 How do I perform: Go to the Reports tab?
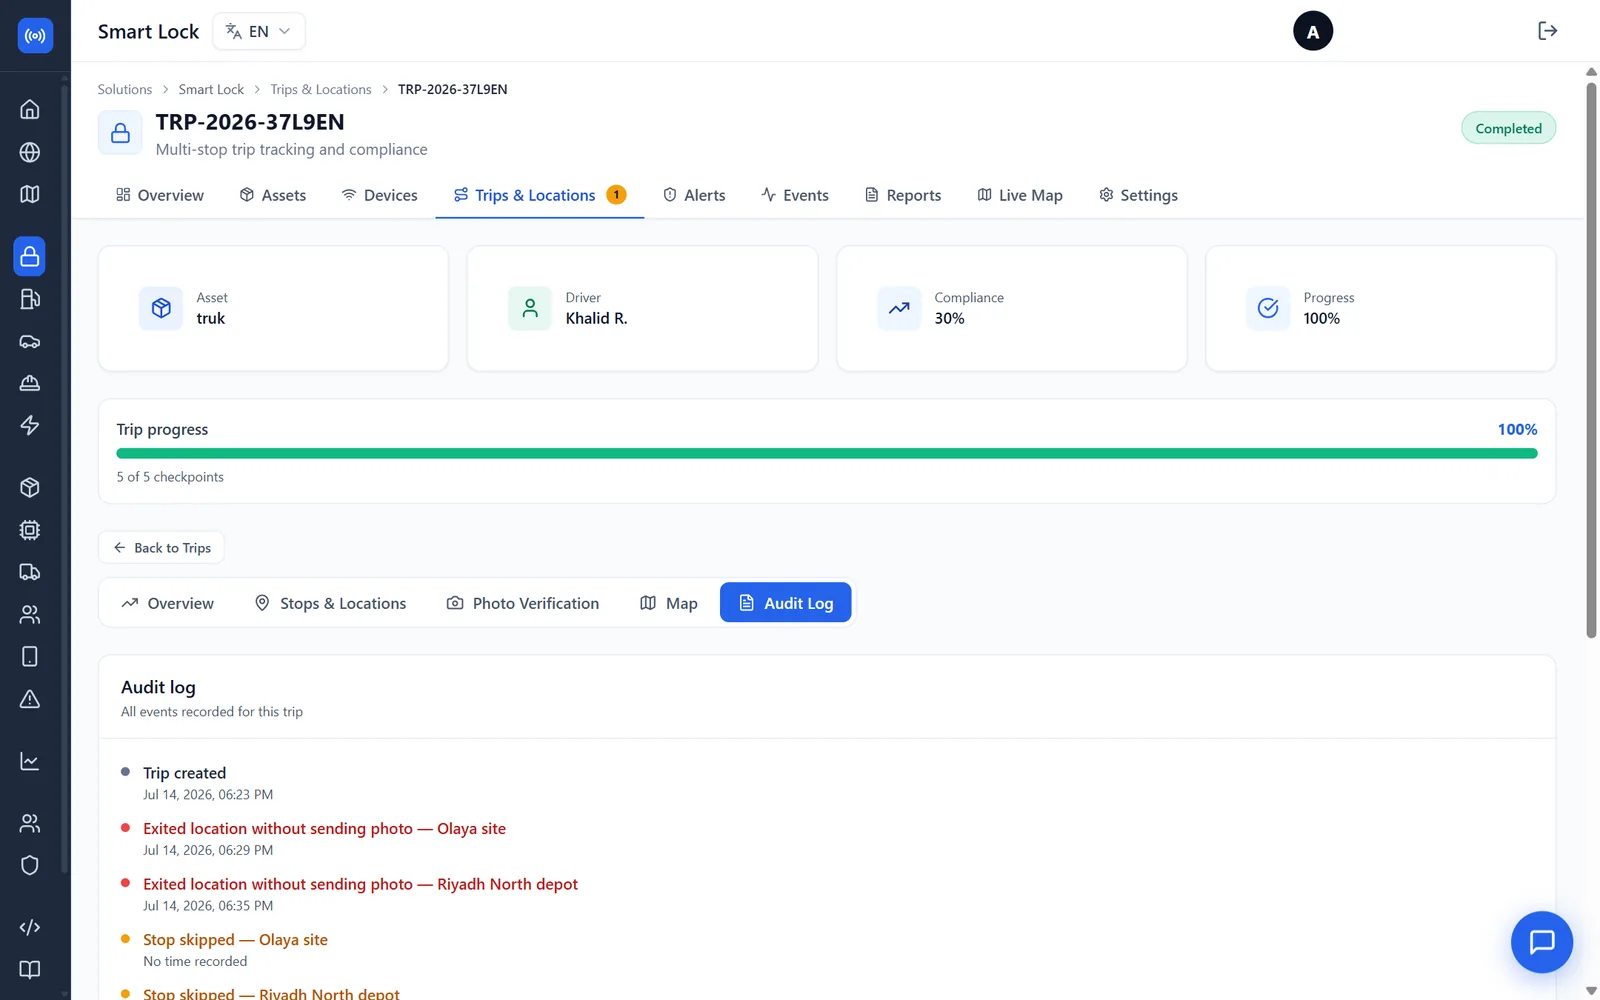tap(903, 195)
